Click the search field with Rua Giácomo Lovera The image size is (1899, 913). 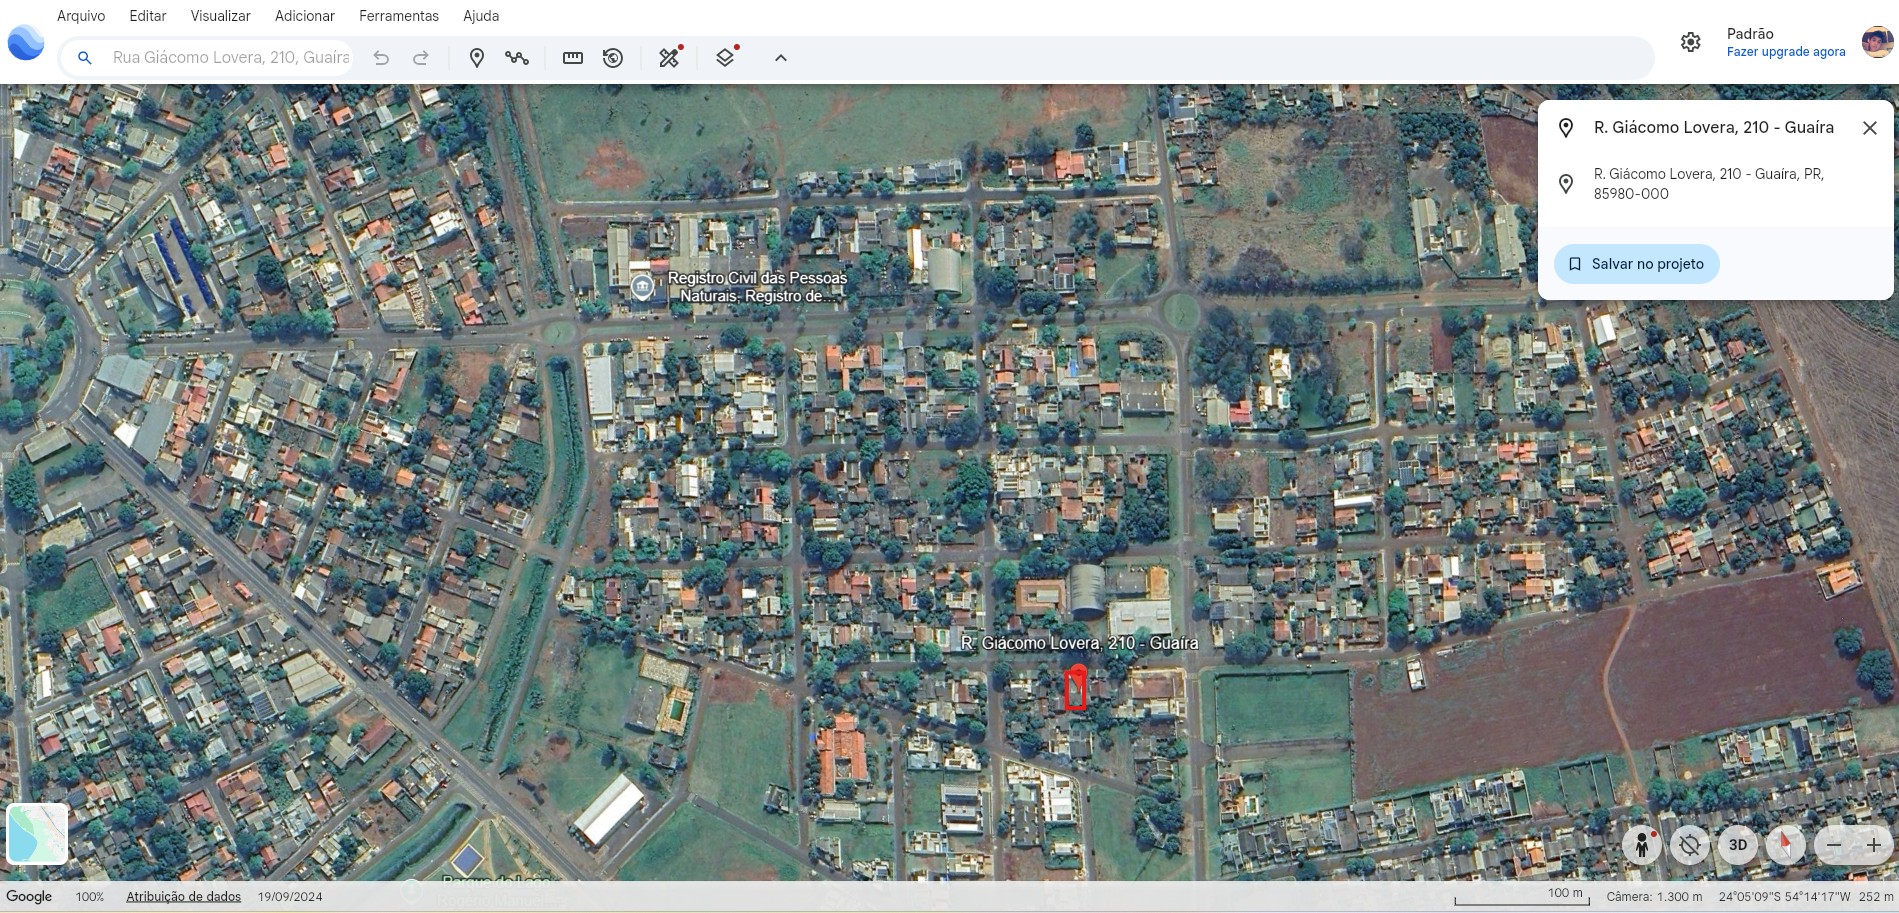tap(230, 58)
